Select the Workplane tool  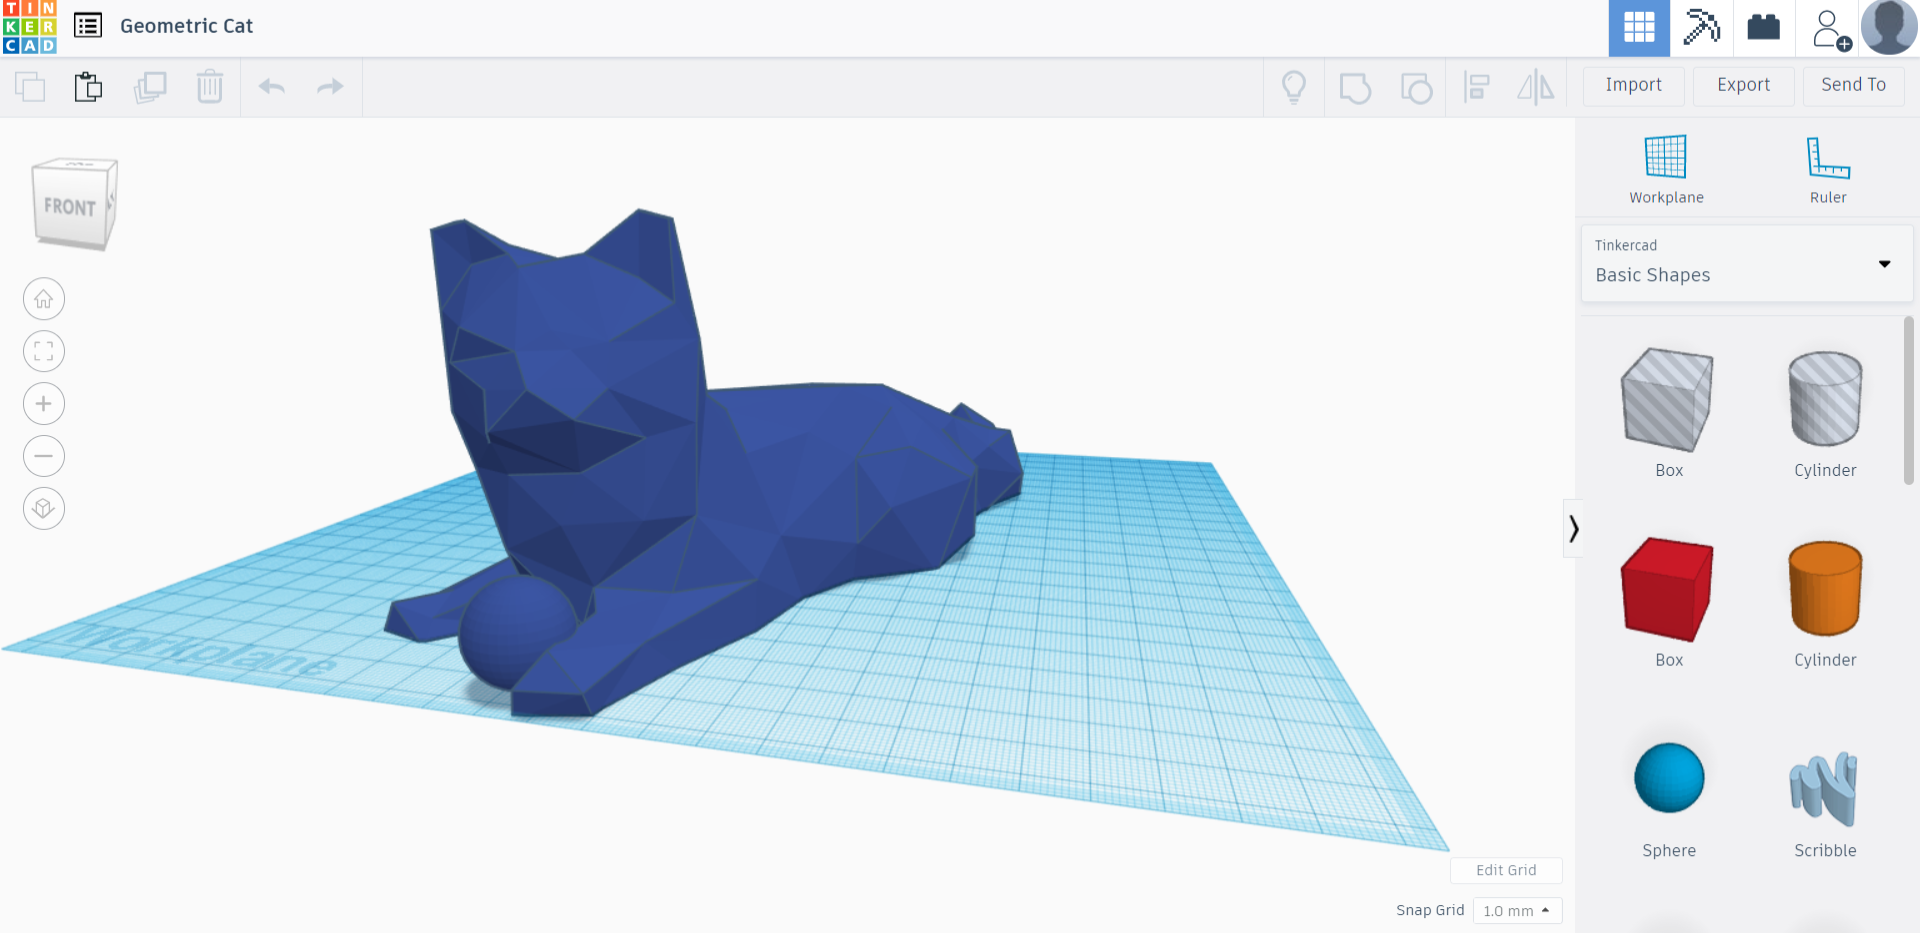(x=1665, y=168)
